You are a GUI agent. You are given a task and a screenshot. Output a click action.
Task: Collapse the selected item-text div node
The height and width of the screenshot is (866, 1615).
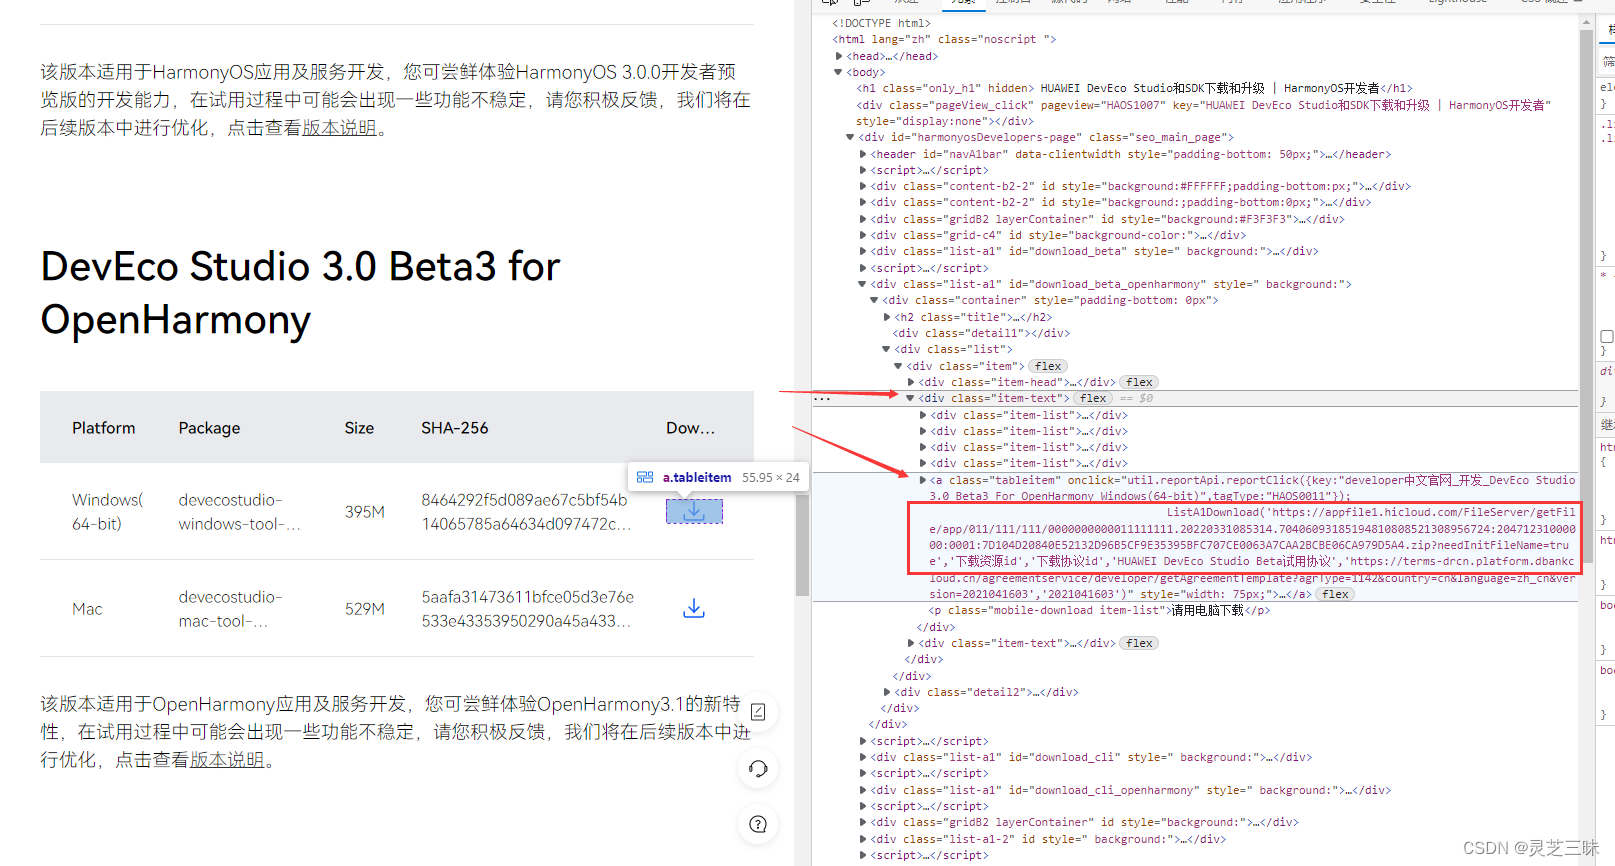pos(911,398)
